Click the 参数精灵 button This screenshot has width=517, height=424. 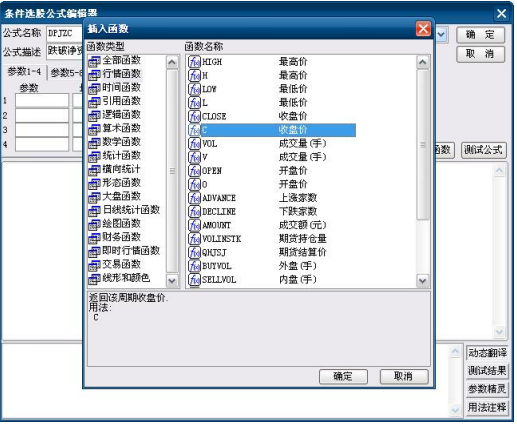487,389
